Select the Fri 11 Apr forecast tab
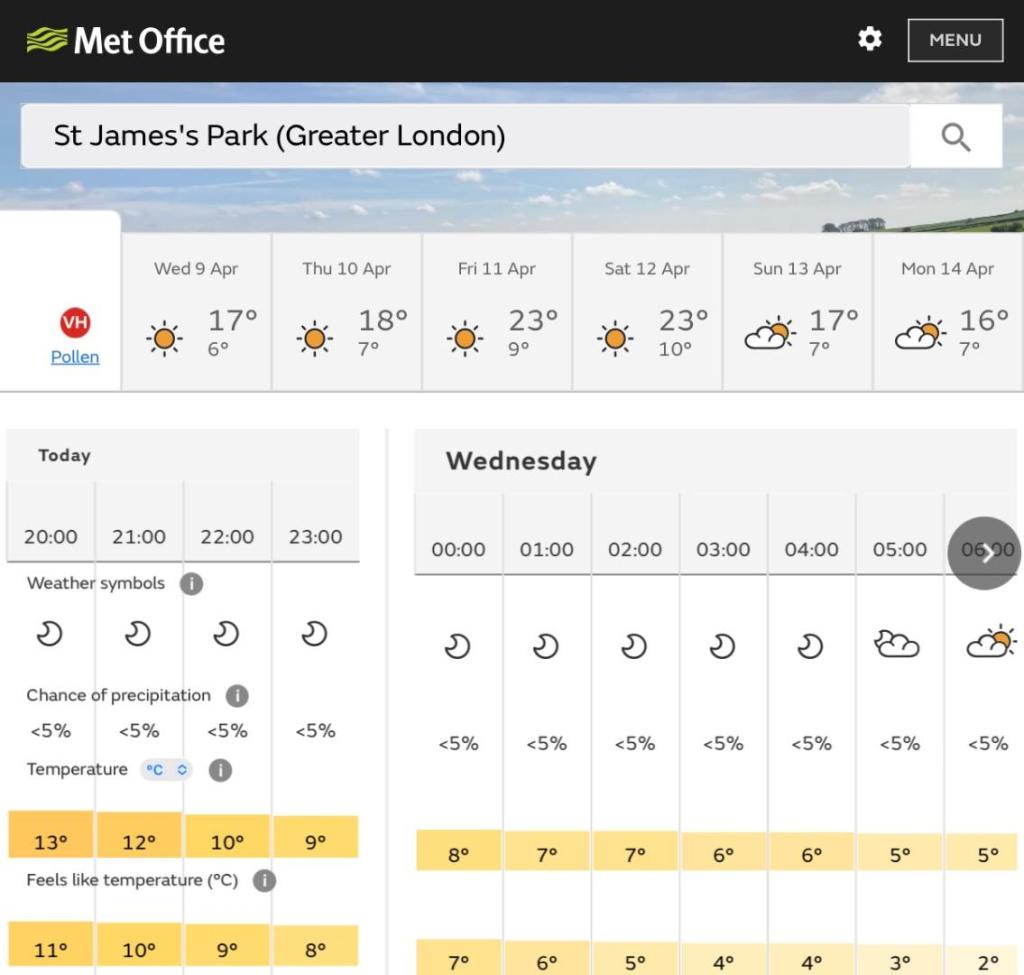The width and height of the screenshot is (1024, 975). 497,312
